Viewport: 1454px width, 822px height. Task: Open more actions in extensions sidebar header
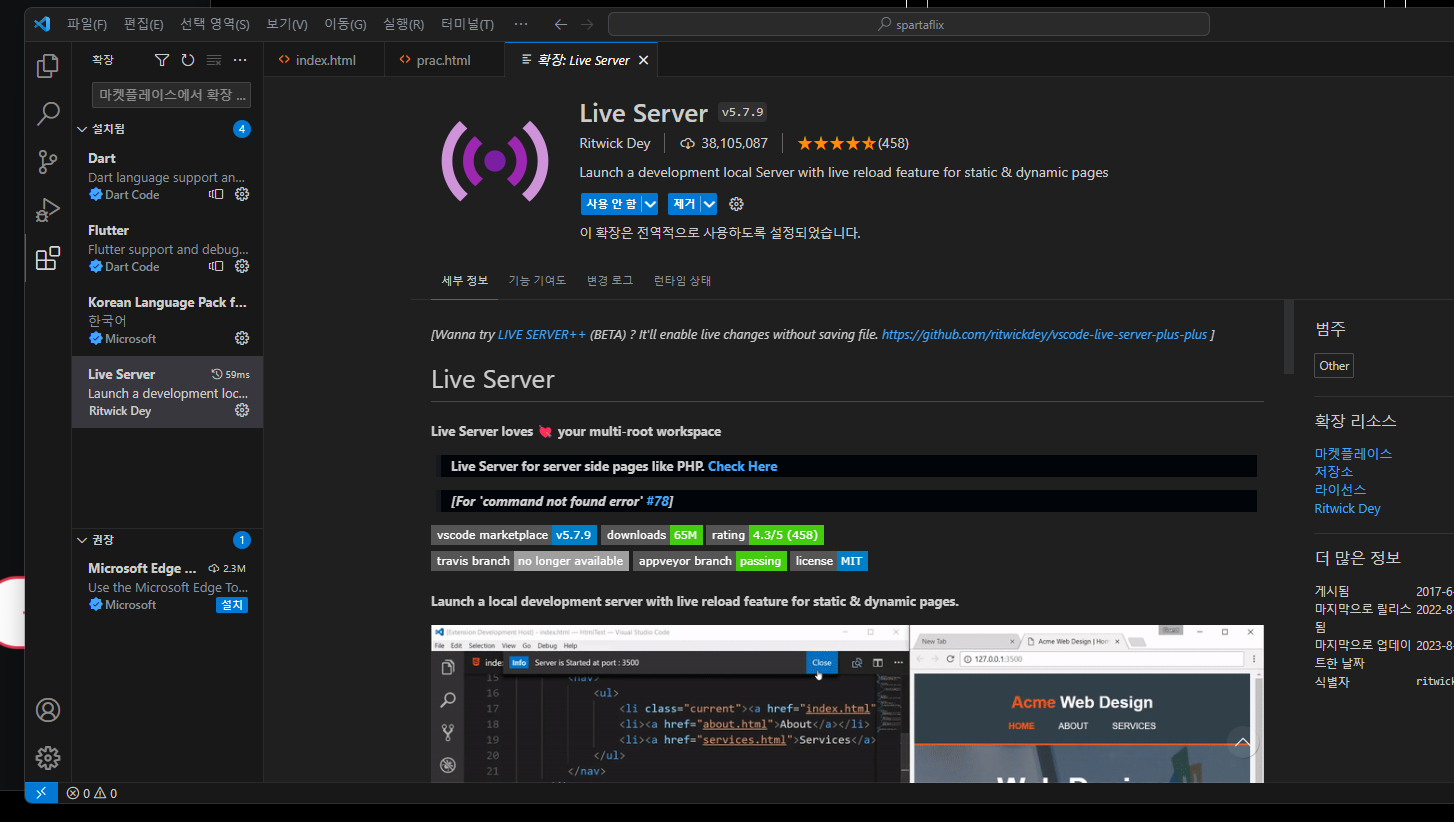(x=239, y=60)
